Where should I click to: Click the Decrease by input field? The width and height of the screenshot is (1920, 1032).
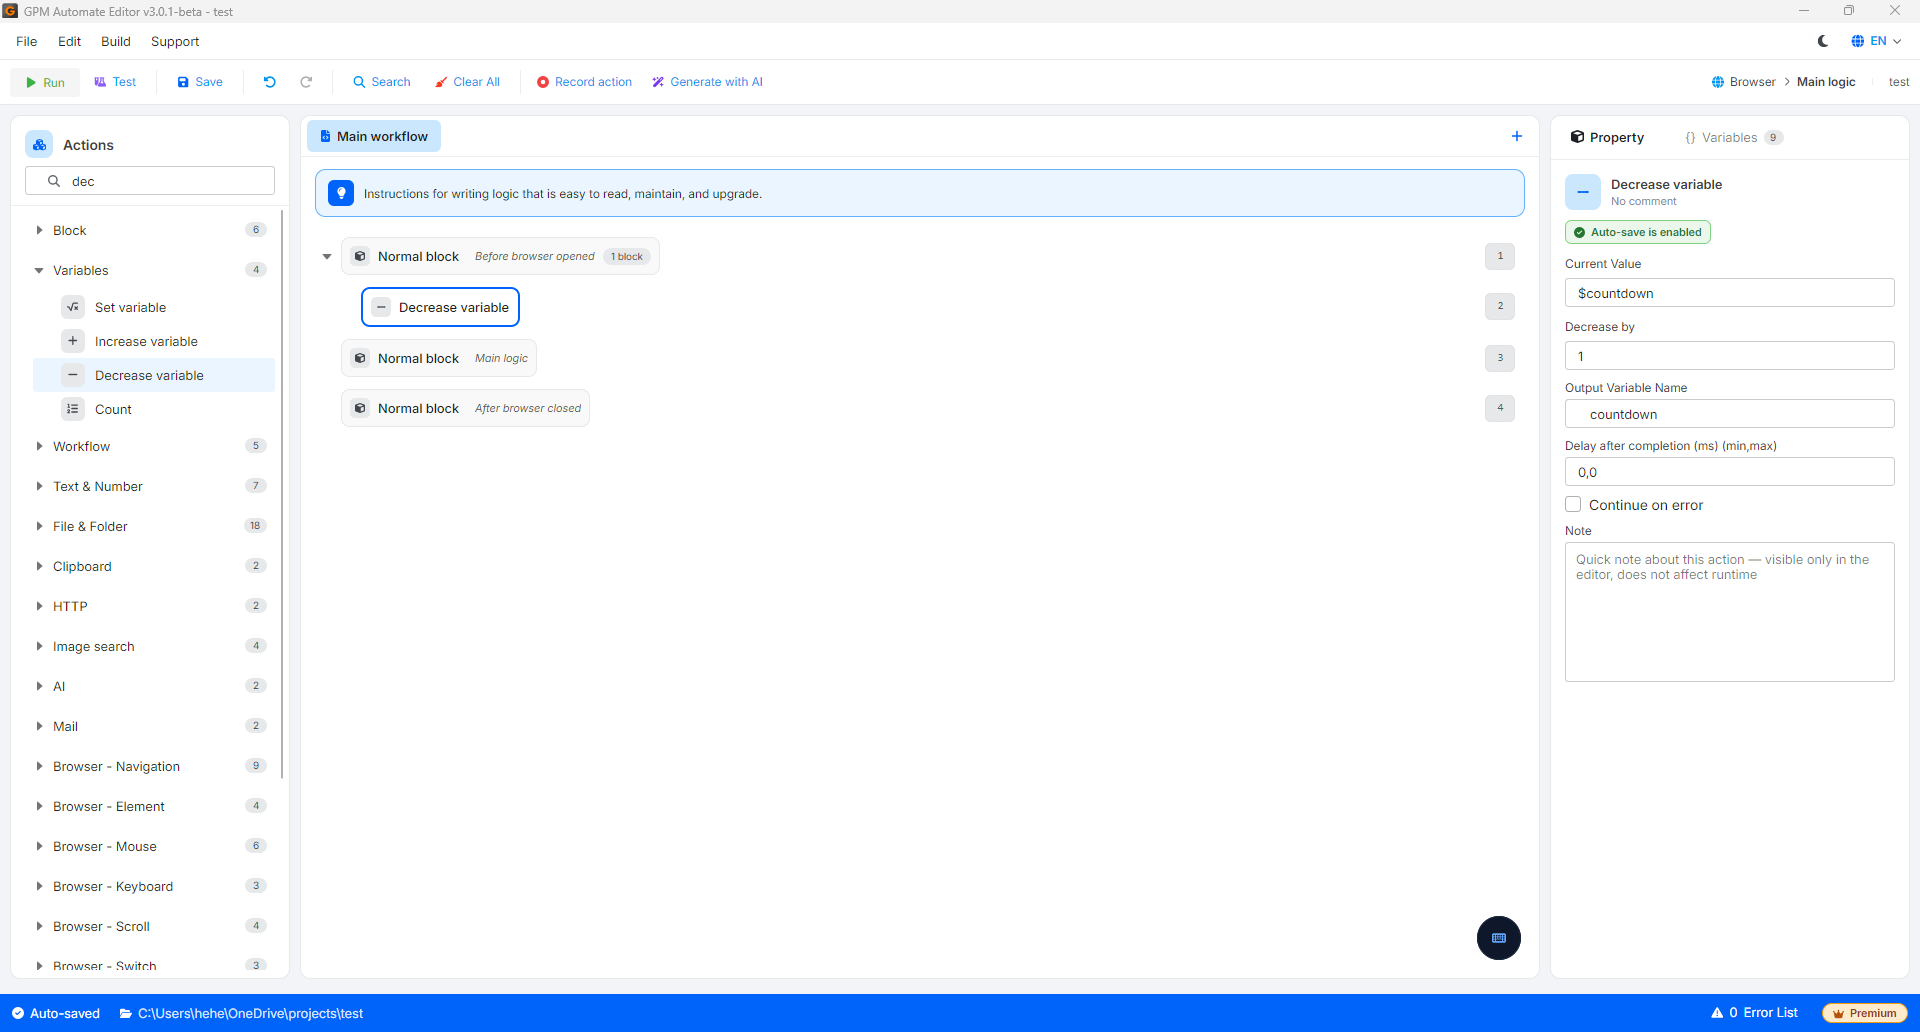point(1729,356)
